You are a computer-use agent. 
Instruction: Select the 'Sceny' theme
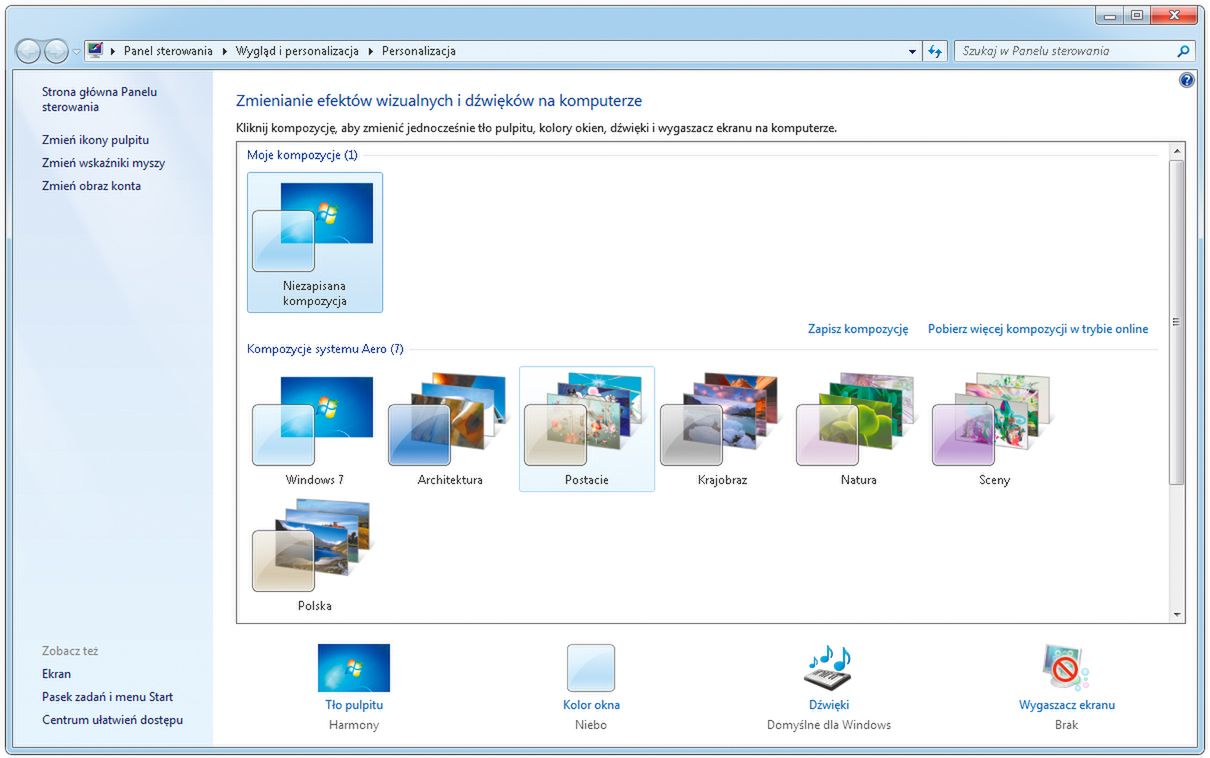pyautogui.click(x=994, y=430)
